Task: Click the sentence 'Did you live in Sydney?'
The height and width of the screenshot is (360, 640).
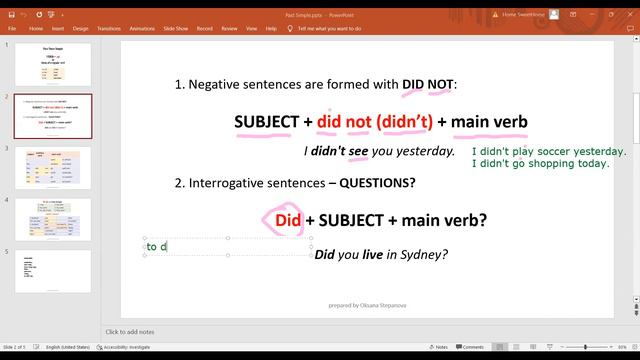Action: click(381, 255)
